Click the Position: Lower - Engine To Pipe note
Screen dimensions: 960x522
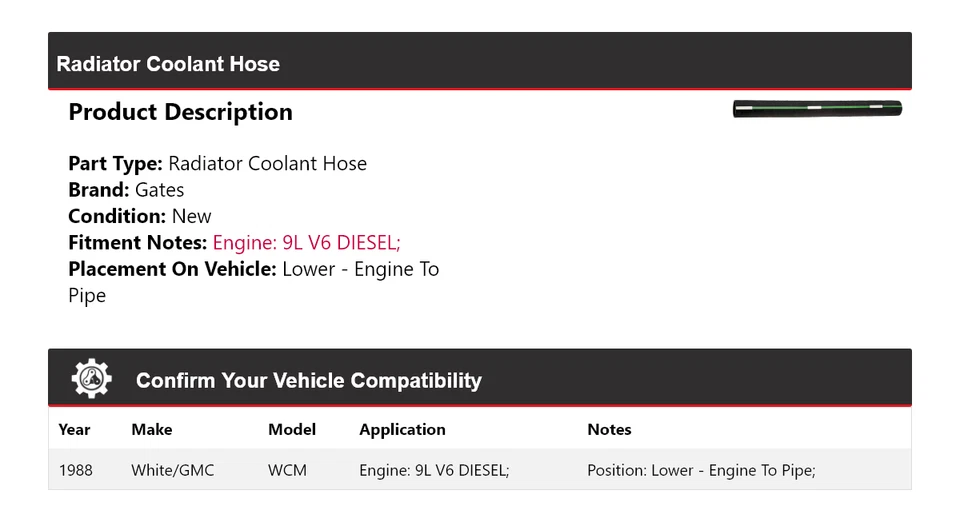701,470
